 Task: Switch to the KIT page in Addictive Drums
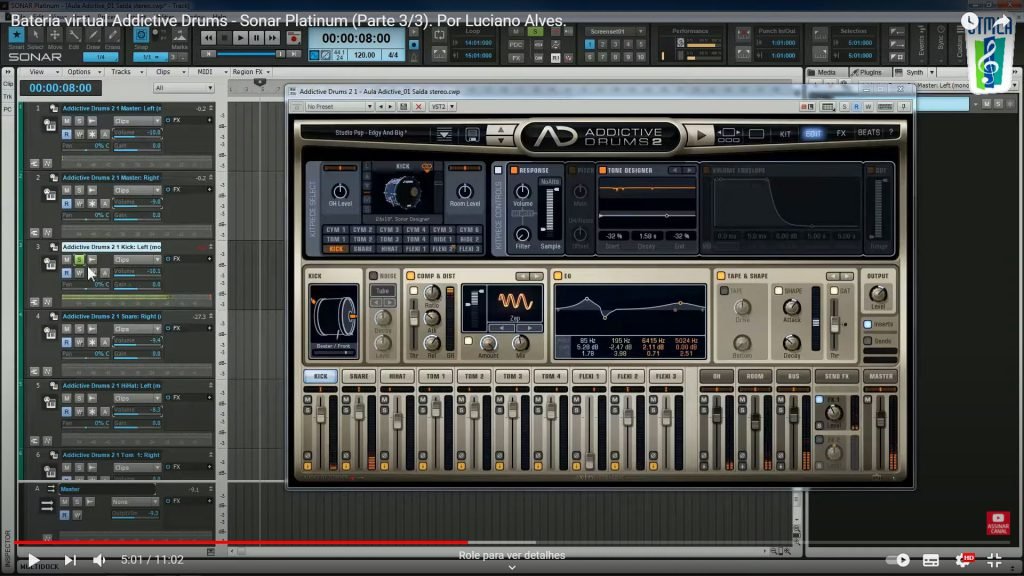[785, 133]
